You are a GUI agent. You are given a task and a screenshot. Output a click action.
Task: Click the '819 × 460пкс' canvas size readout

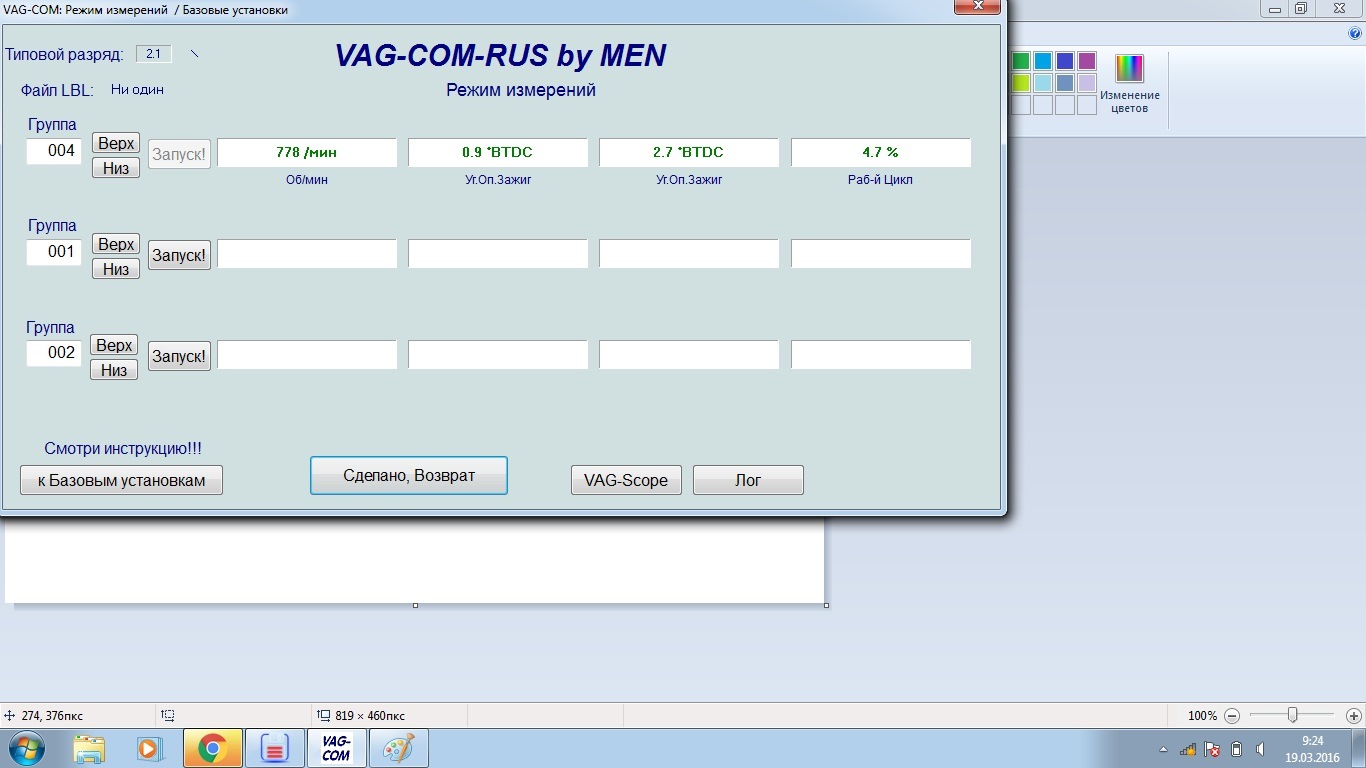click(370, 716)
